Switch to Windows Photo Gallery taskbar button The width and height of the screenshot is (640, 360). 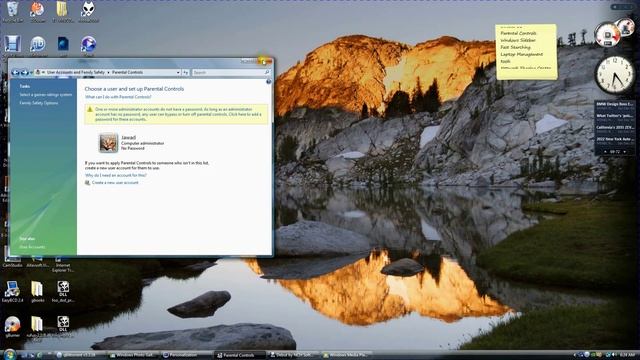pos(133,355)
